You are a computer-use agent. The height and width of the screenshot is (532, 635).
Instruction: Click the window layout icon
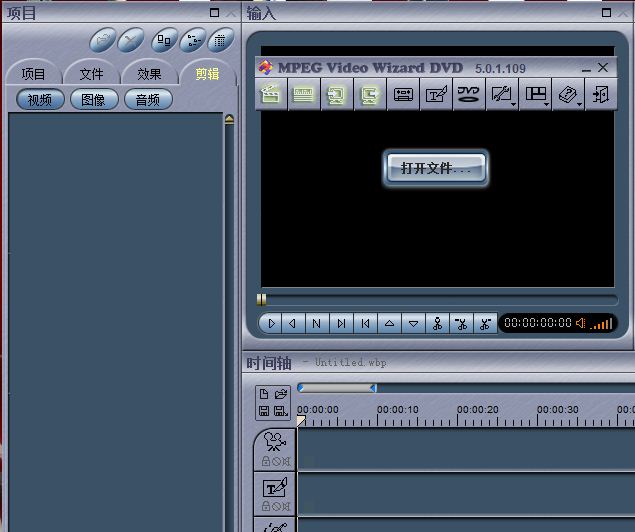point(535,95)
